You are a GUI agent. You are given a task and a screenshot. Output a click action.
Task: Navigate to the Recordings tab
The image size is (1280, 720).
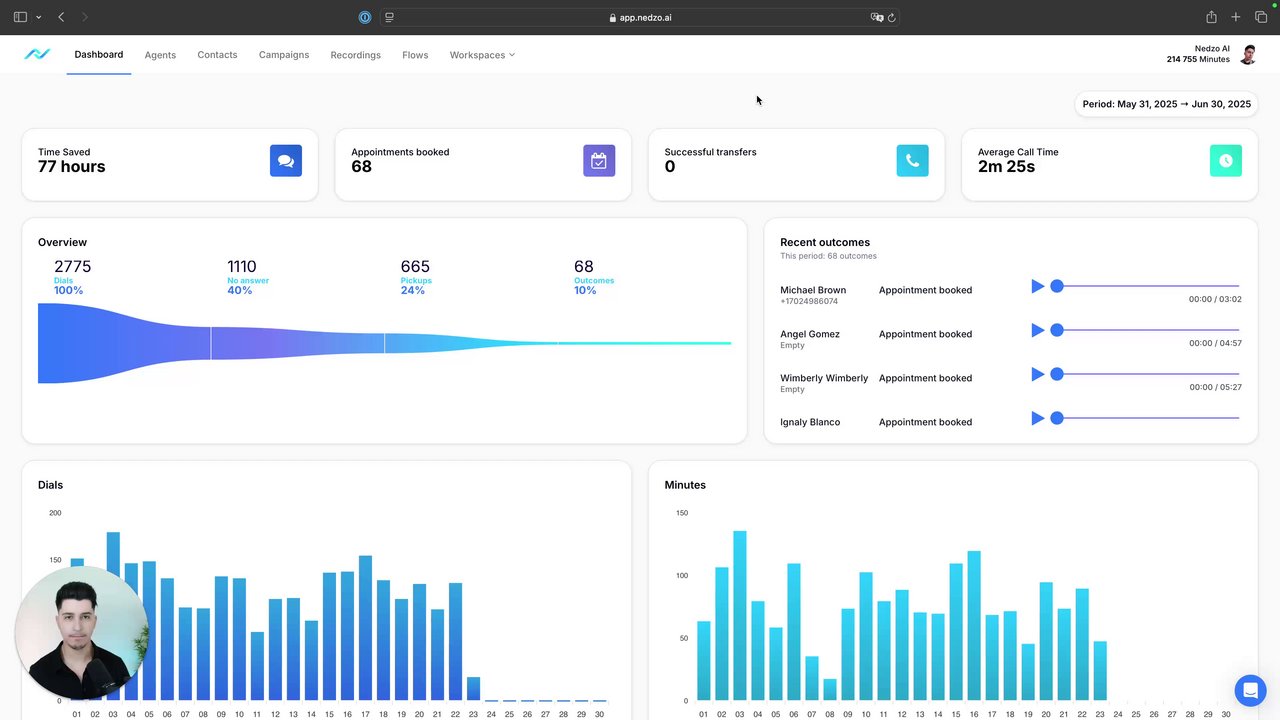(356, 55)
